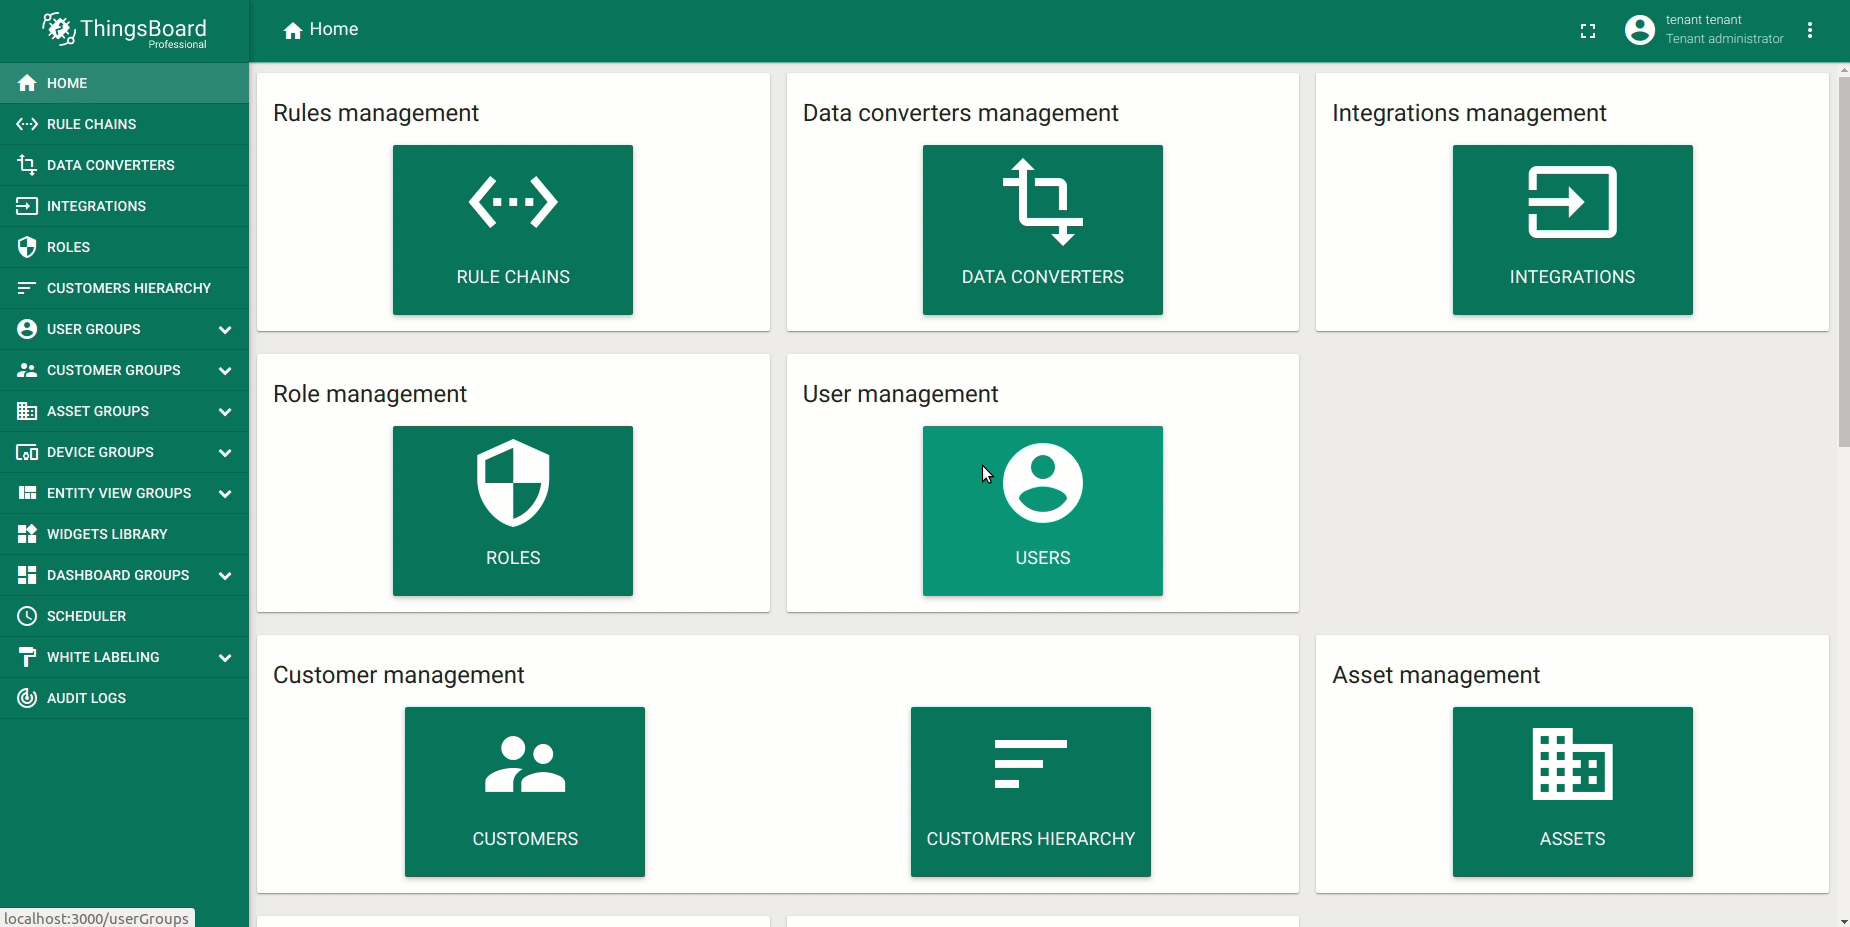Viewport: 1850px width, 927px height.
Task: Open Widgets Library from sidebar
Action: tap(106, 534)
